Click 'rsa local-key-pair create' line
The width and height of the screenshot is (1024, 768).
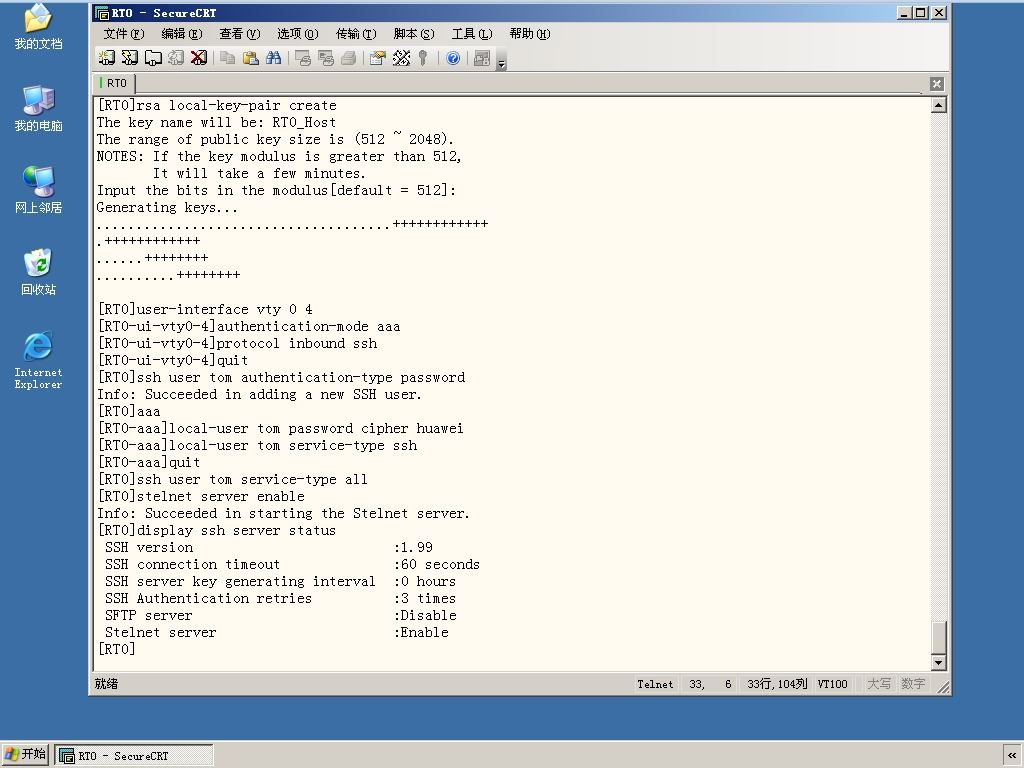(x=217, y=105)
